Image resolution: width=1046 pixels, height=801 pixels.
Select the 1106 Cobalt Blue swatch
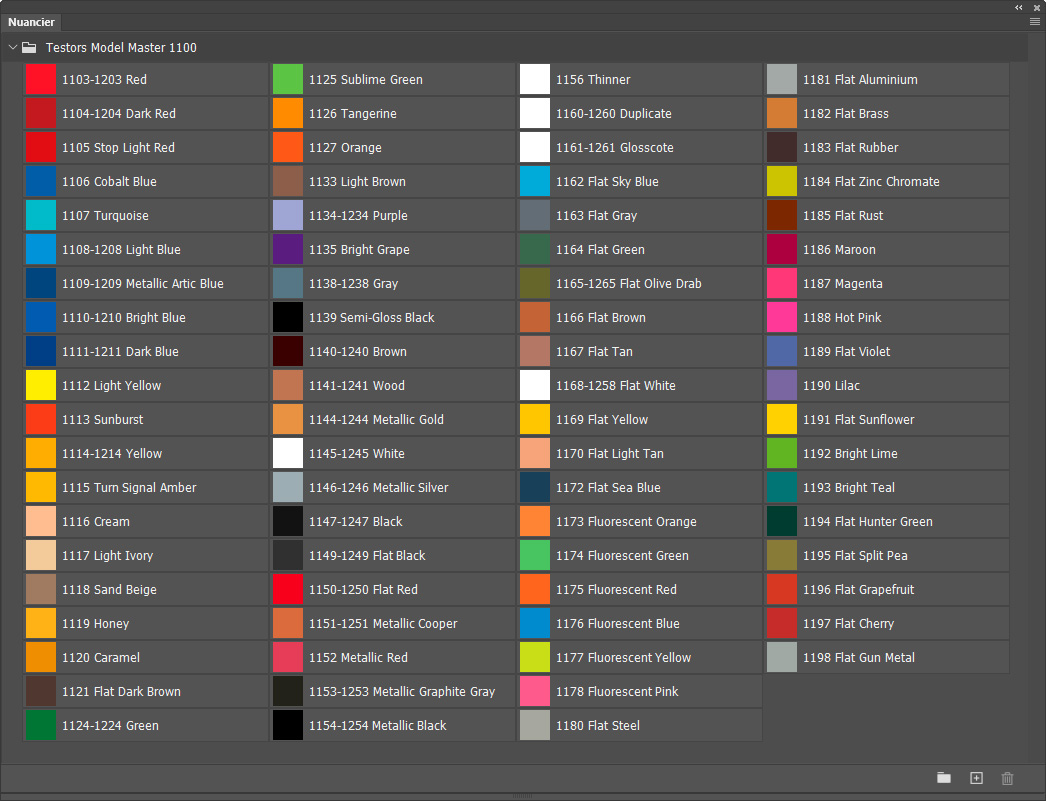tap(41, 181)
